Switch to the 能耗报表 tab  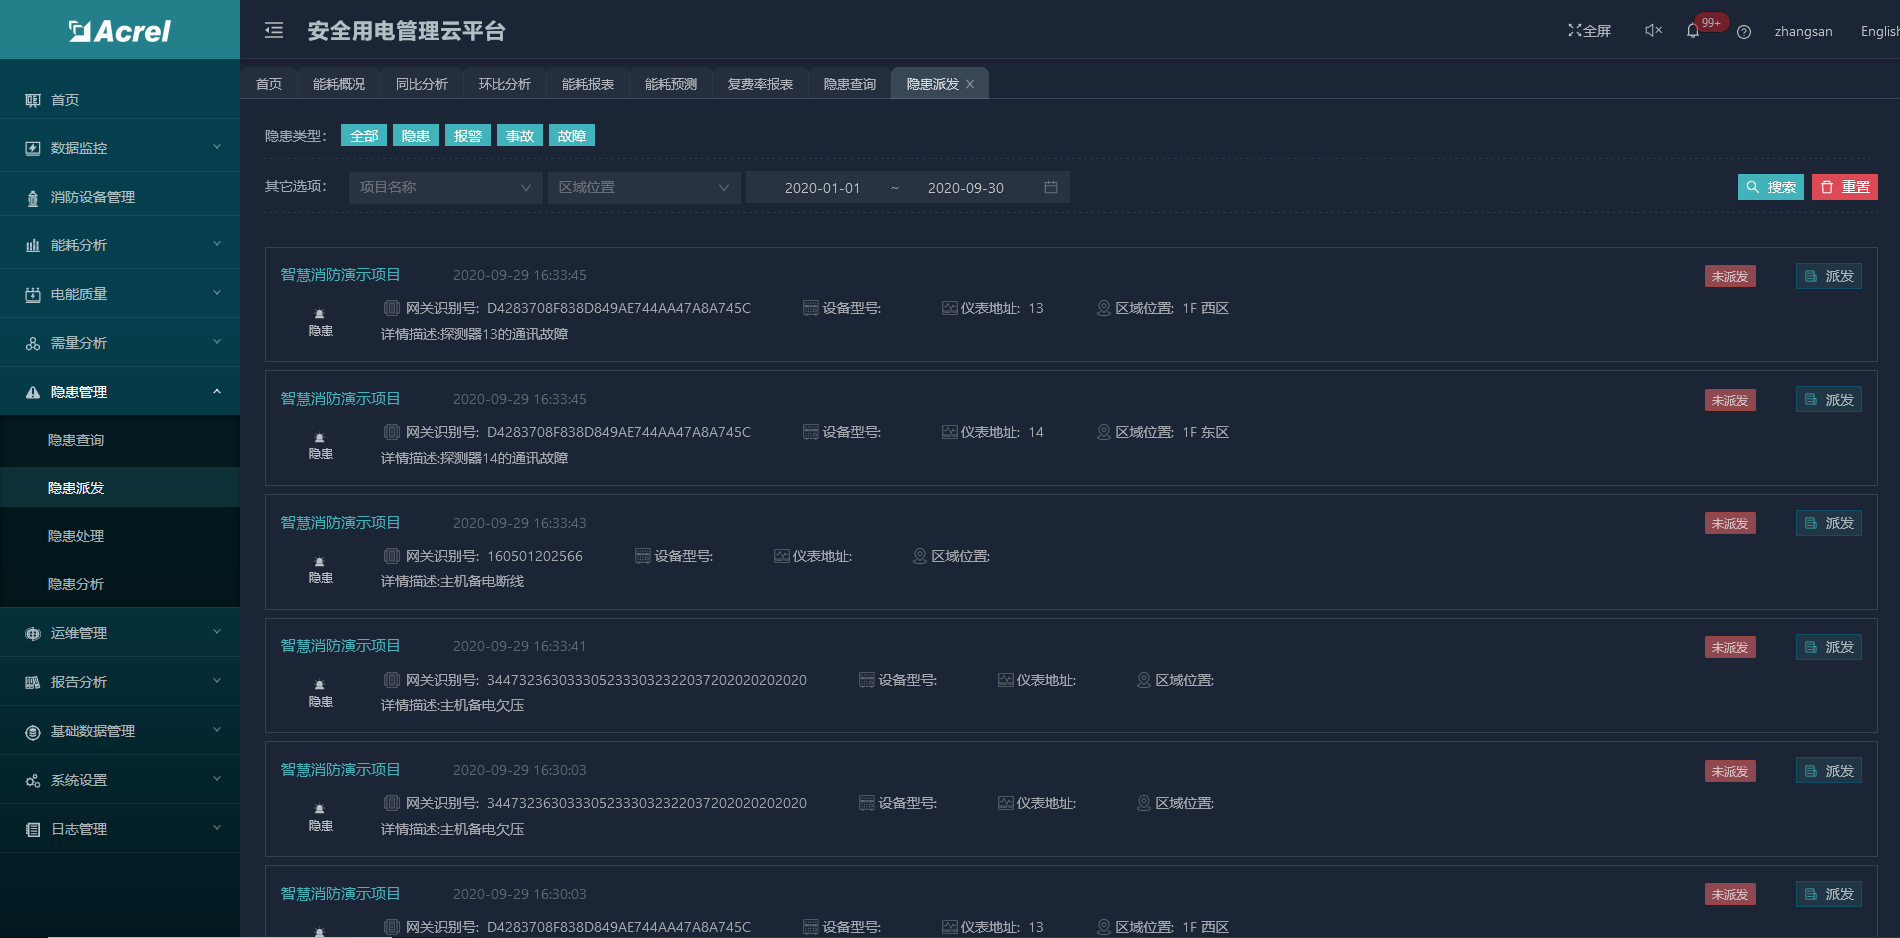coord(588,84)
